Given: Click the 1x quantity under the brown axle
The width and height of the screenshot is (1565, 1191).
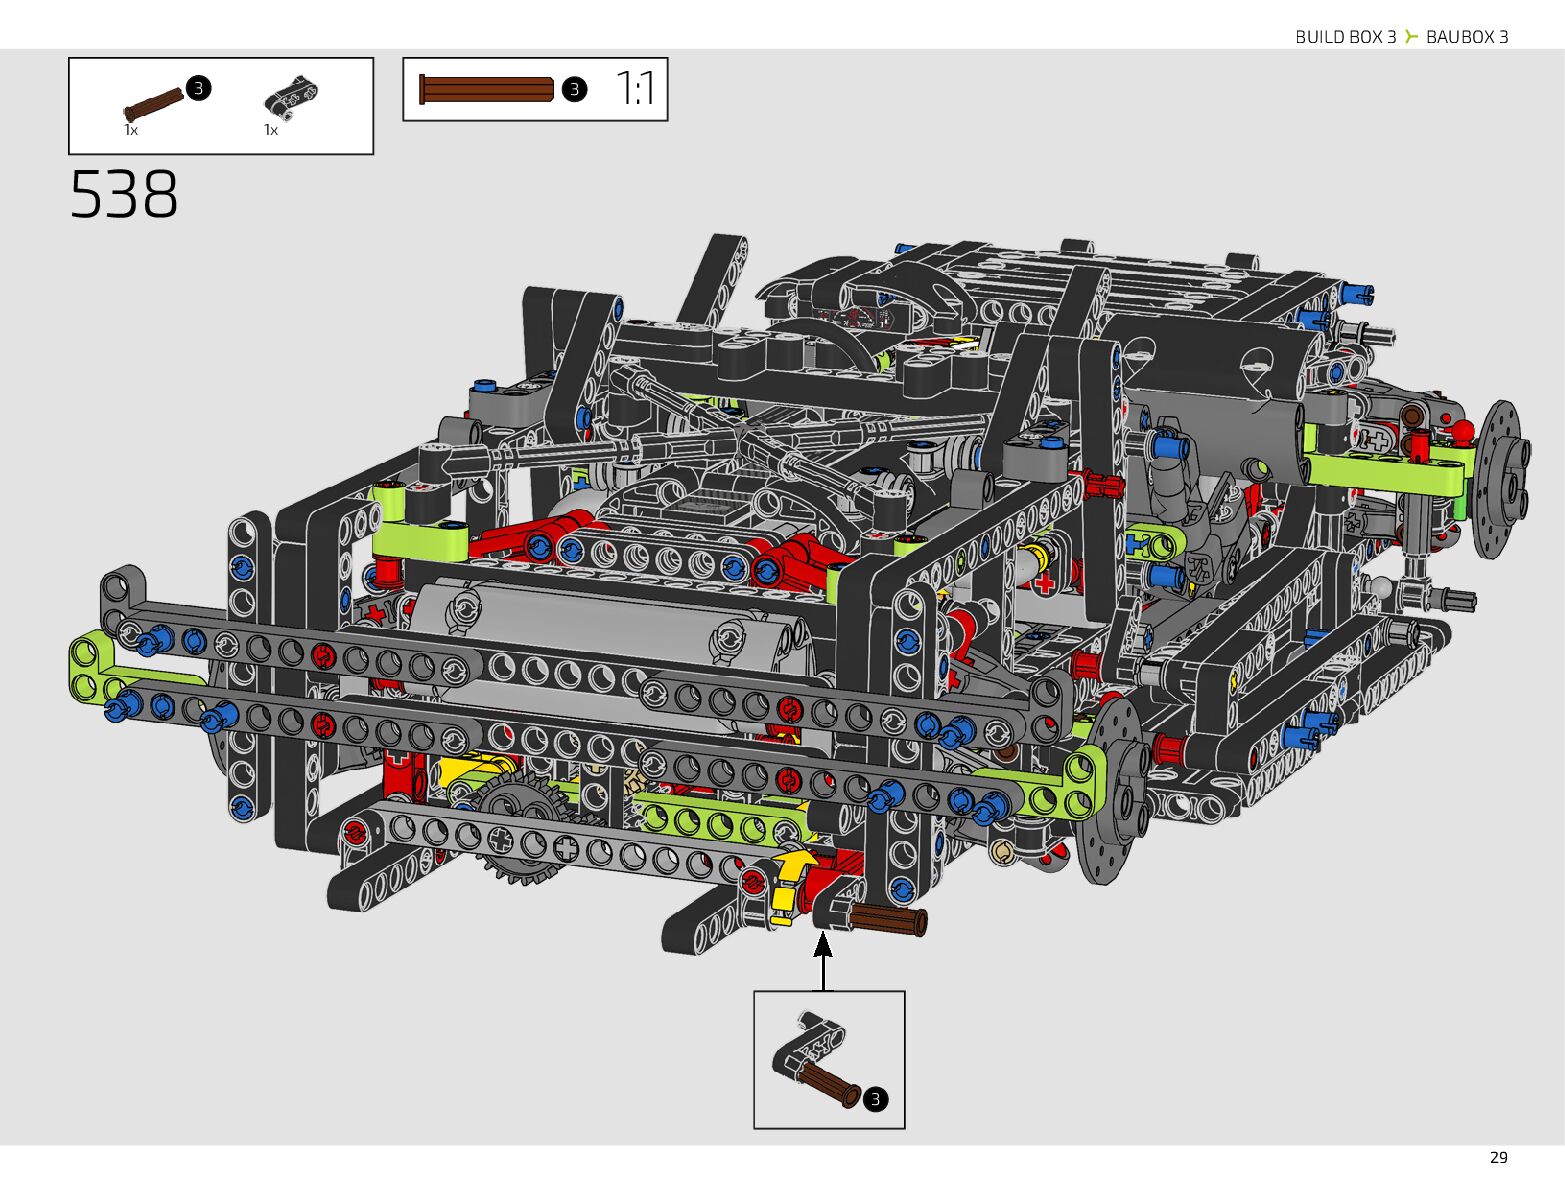Looking at the screenshot, I should coord(131,130).
